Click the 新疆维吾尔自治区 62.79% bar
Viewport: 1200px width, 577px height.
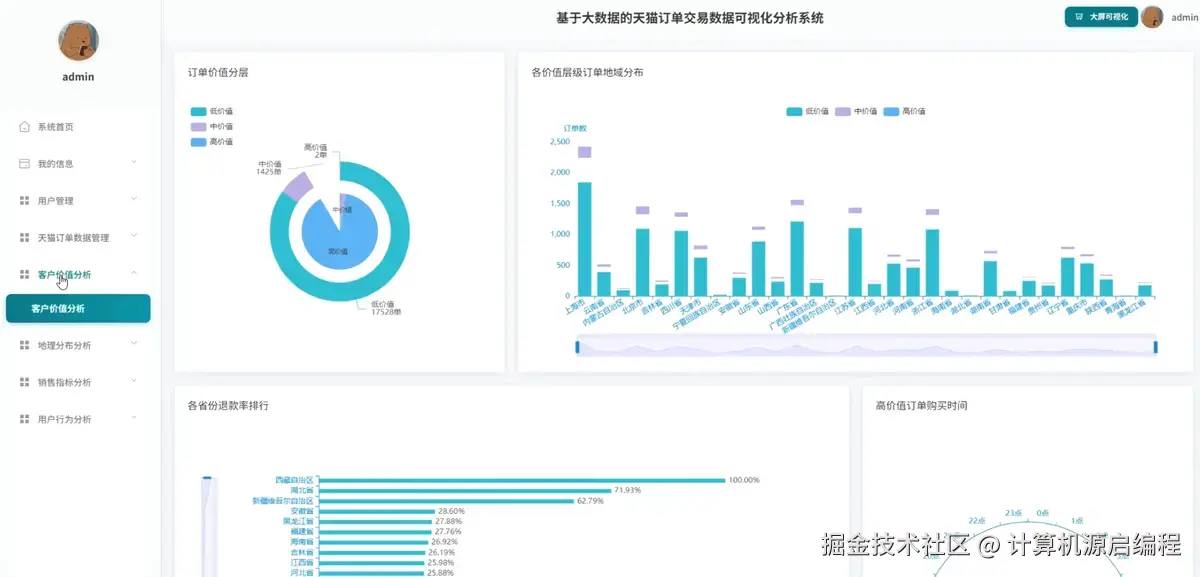446,500
